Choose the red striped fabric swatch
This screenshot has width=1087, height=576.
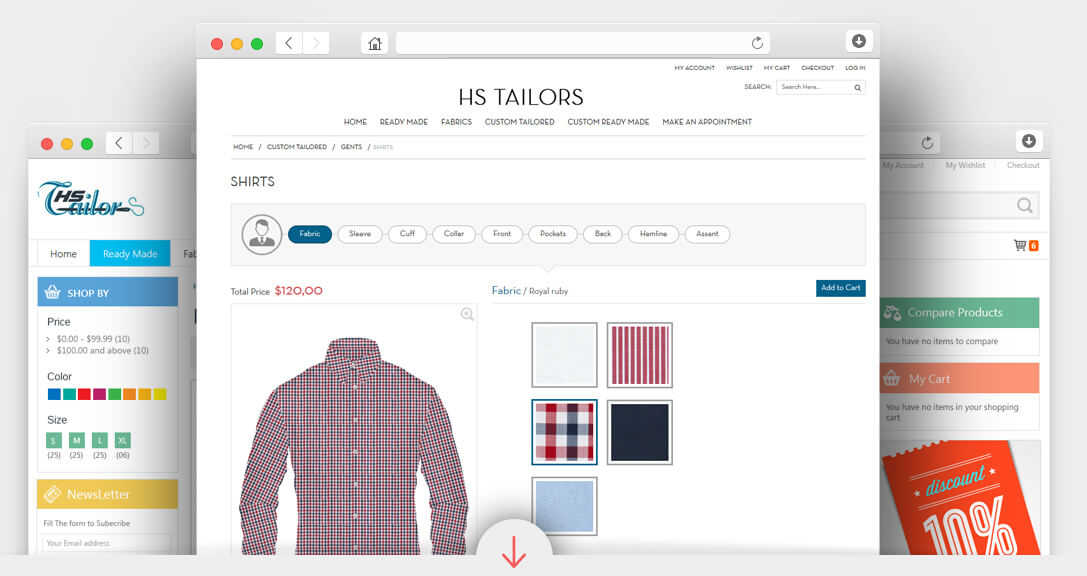coord(639,355)
